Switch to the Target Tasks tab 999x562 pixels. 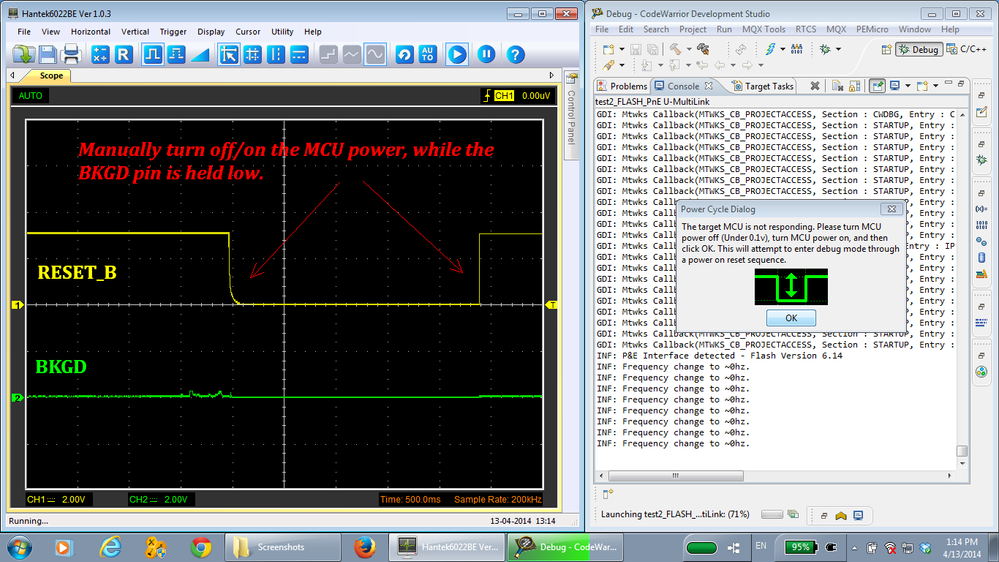pos(763,86)
